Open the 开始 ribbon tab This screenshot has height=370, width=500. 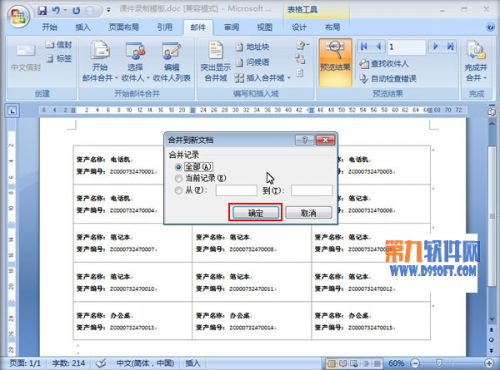pyautogui.click(x=50, y=27)
